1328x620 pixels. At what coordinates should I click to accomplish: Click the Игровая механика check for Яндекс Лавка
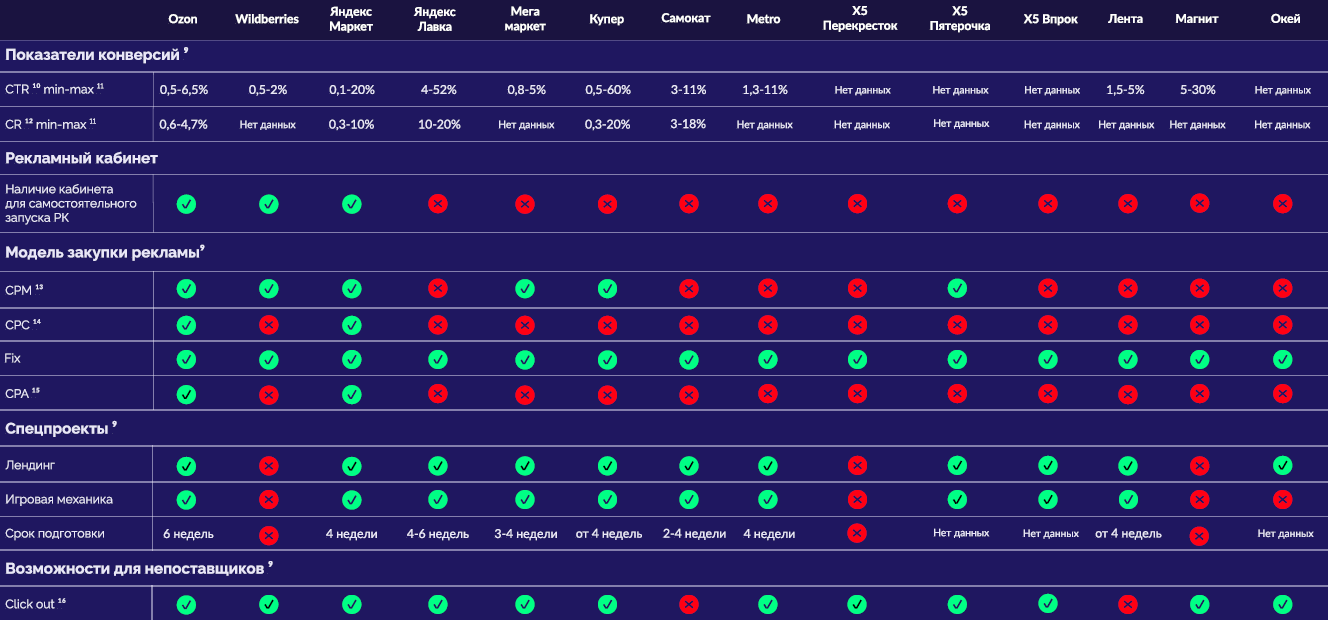437,499
